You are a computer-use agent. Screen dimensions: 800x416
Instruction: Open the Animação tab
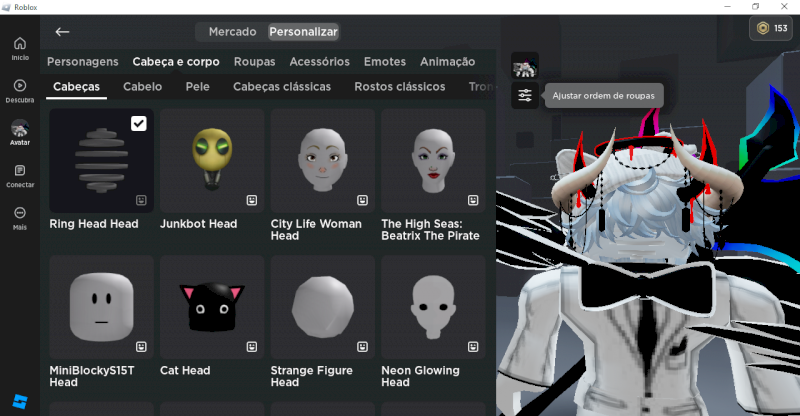[447, 62]
